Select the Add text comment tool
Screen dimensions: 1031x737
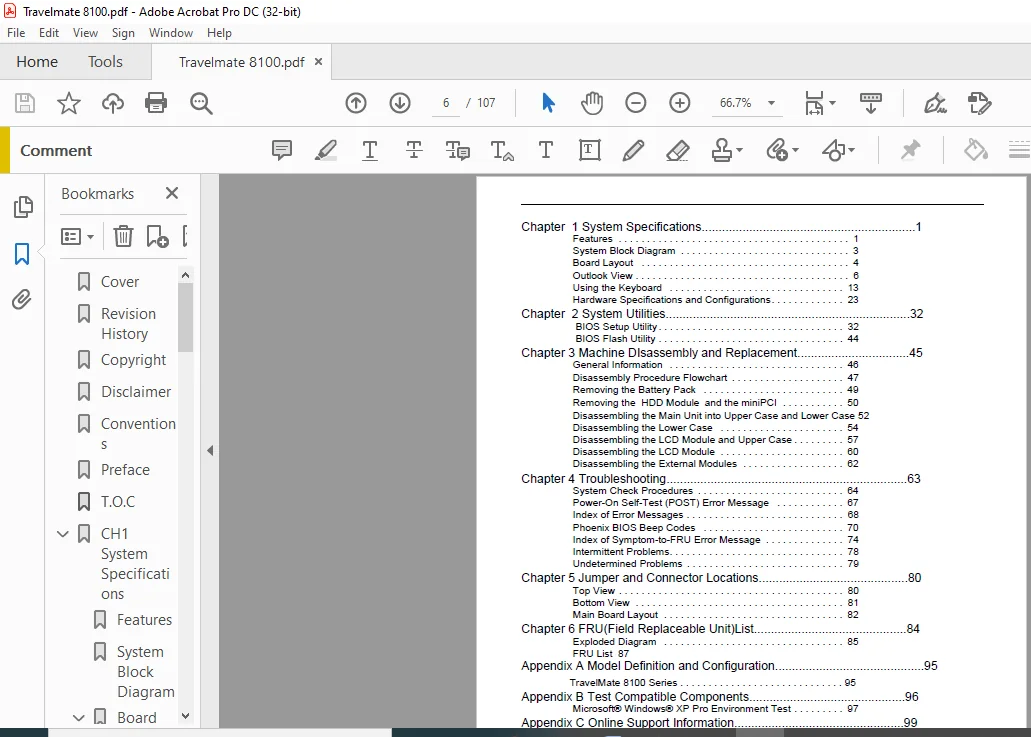click(x=545, y=151)
